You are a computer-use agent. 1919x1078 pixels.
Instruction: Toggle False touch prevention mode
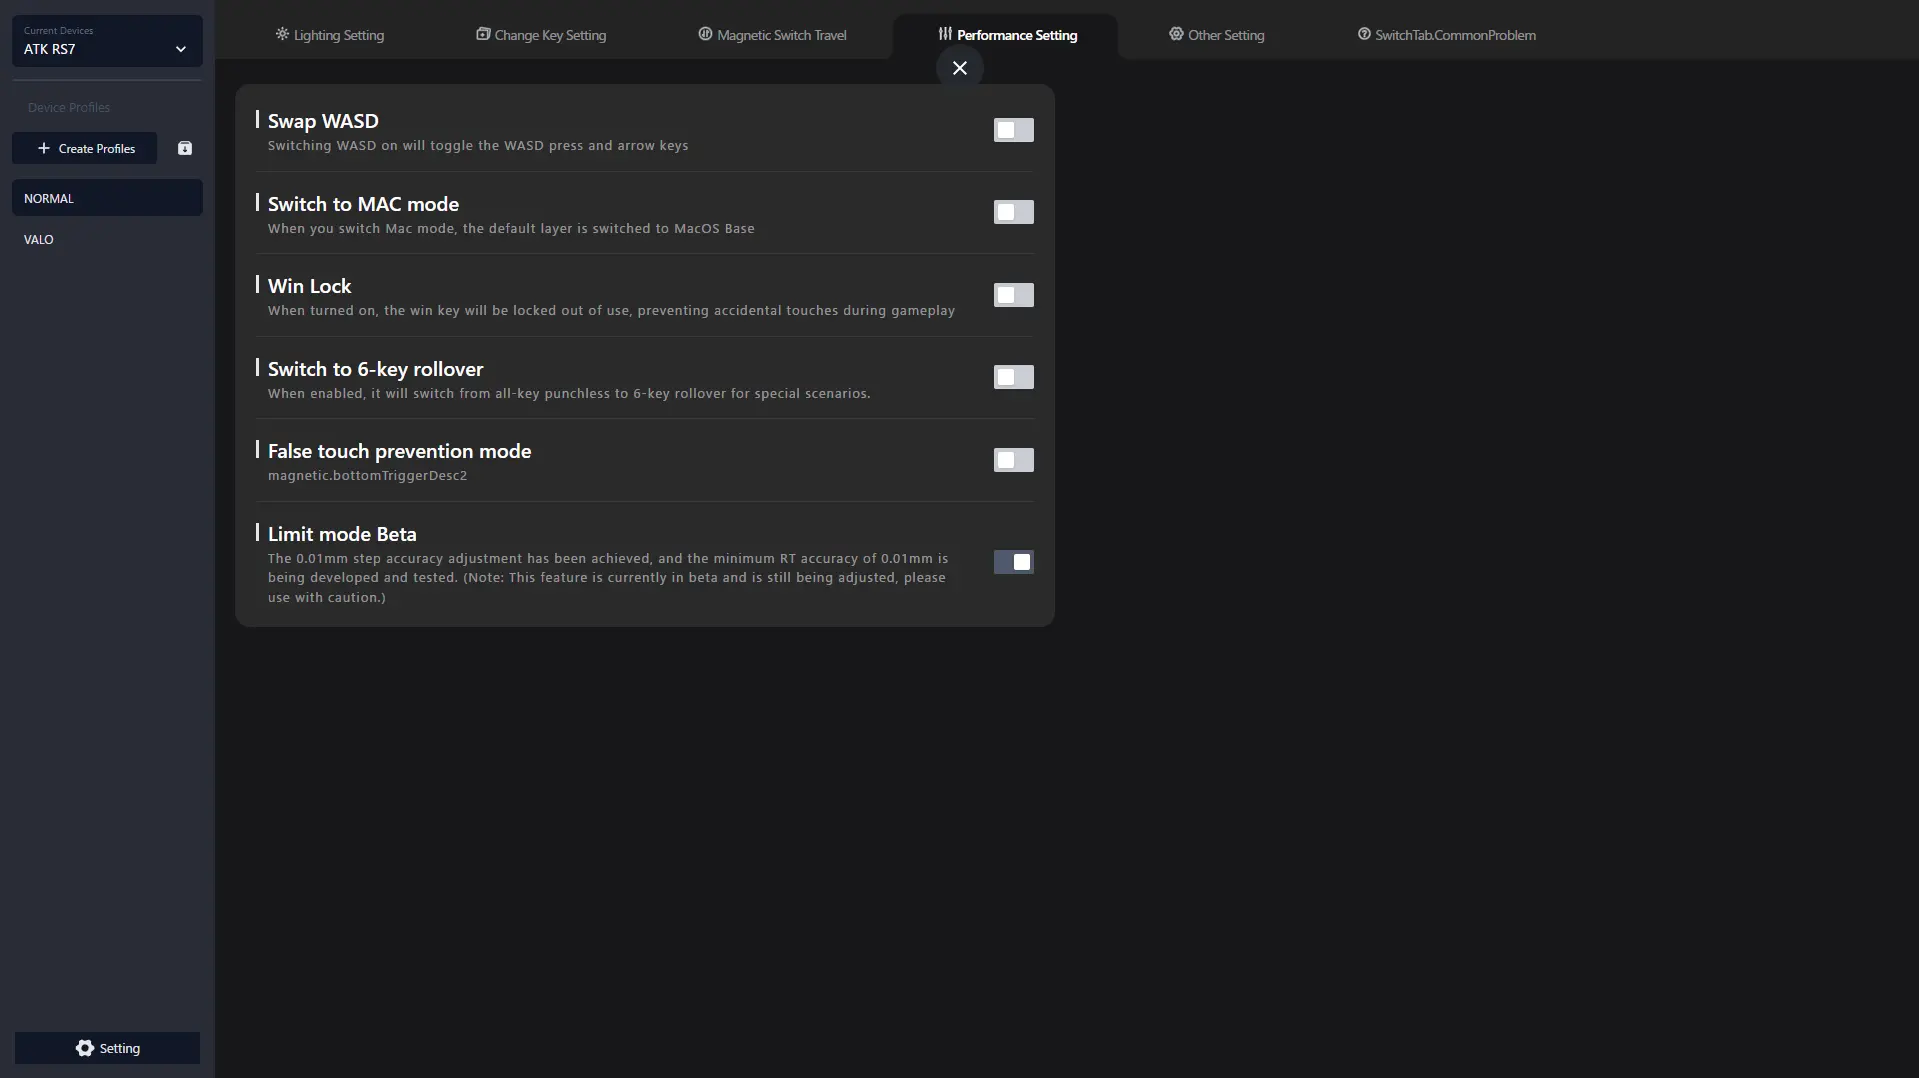[x=1013, y=460]
